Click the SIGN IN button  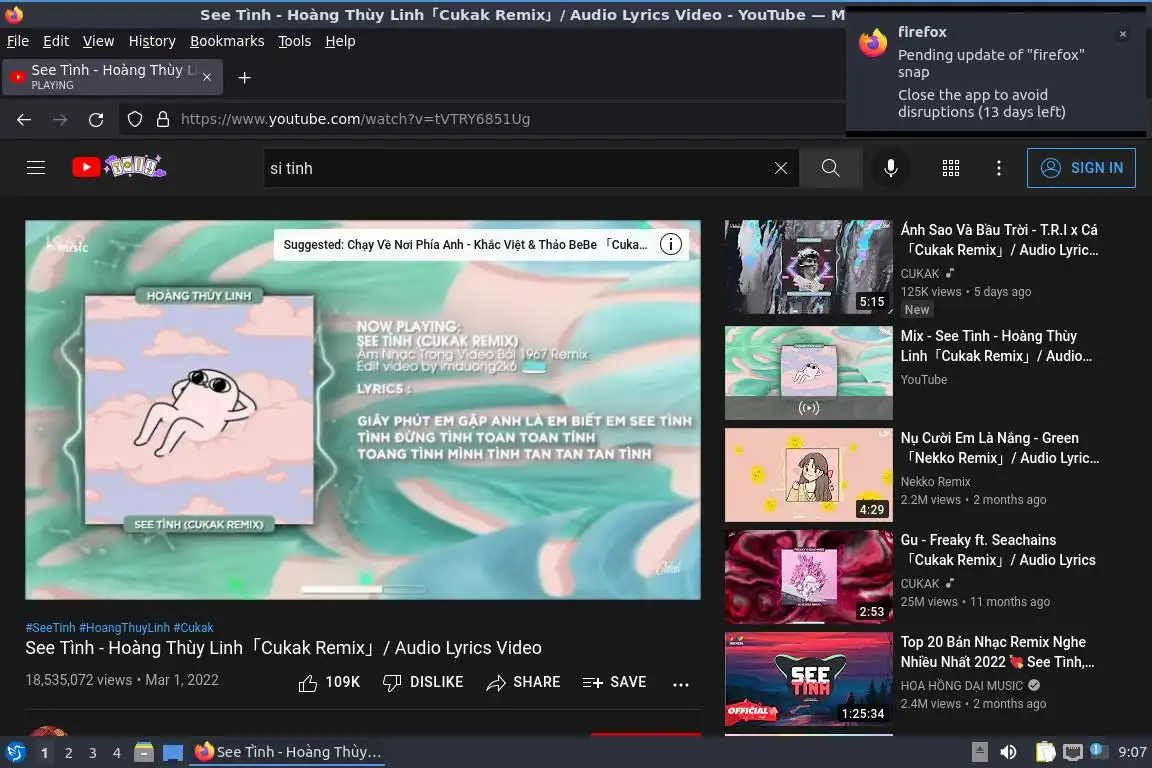coord(1081,168)
